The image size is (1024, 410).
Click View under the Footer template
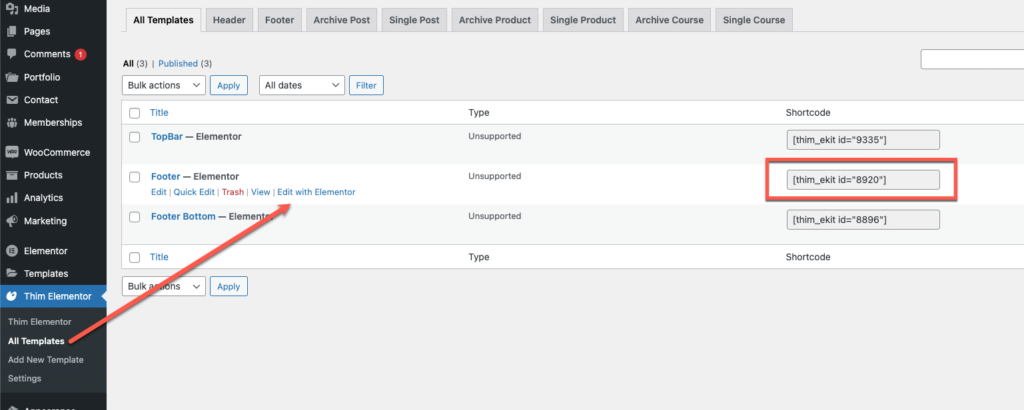click(x=261, y=193)
